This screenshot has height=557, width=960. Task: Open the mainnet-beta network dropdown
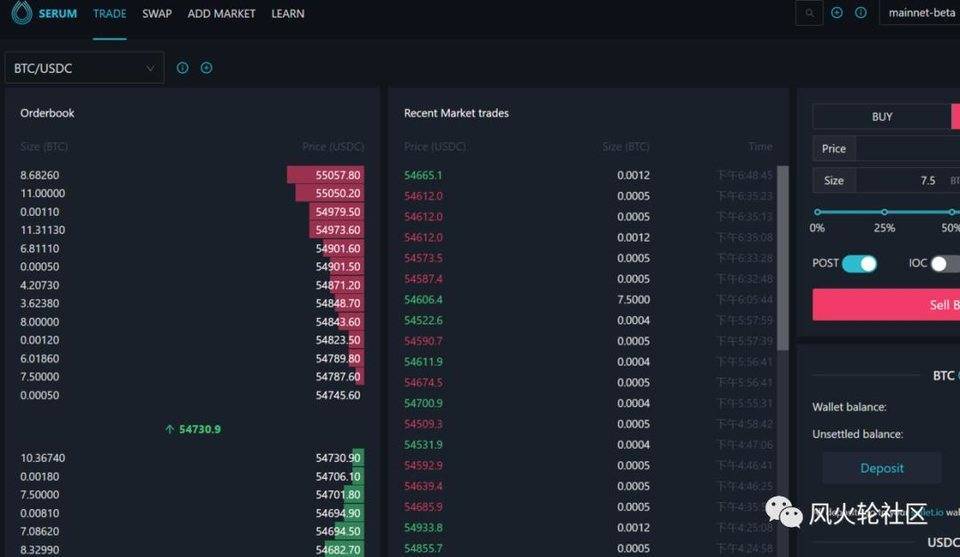pos(921,13)
